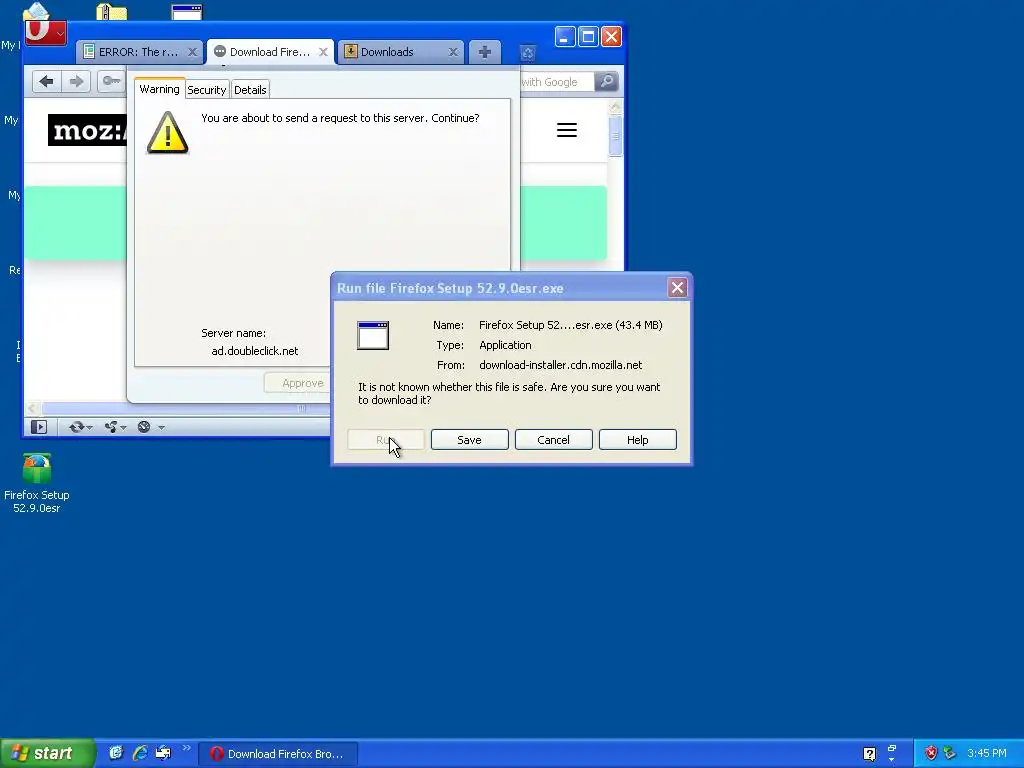Click the Opera Turbo icon in status bar
This screenshot has height=768, width=1024.
pos(144,427)
